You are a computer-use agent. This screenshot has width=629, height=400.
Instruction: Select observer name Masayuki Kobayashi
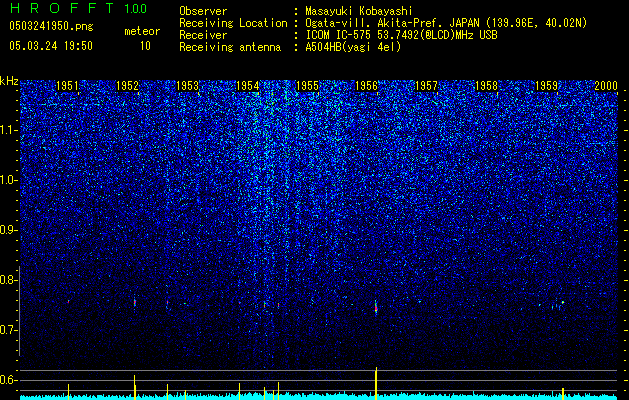(359, 11)
